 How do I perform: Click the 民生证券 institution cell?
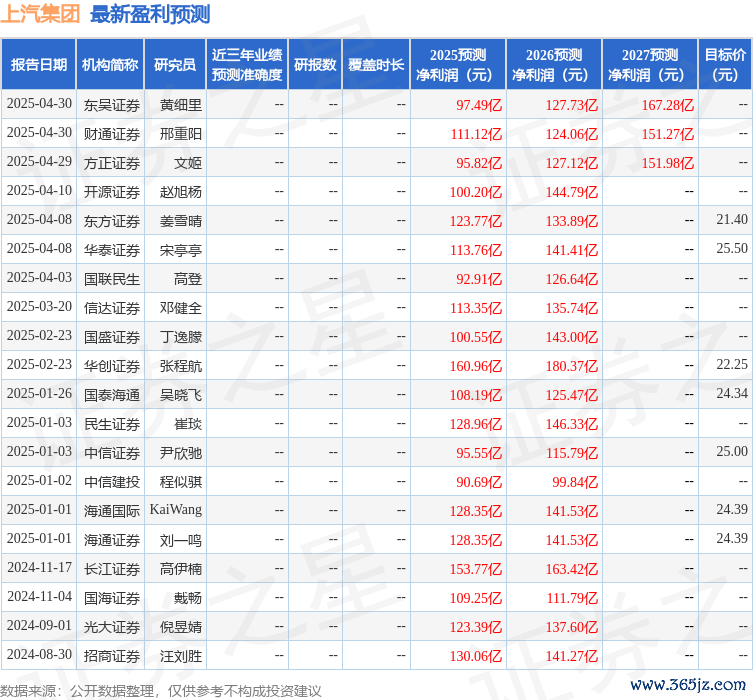coord(111,424)
